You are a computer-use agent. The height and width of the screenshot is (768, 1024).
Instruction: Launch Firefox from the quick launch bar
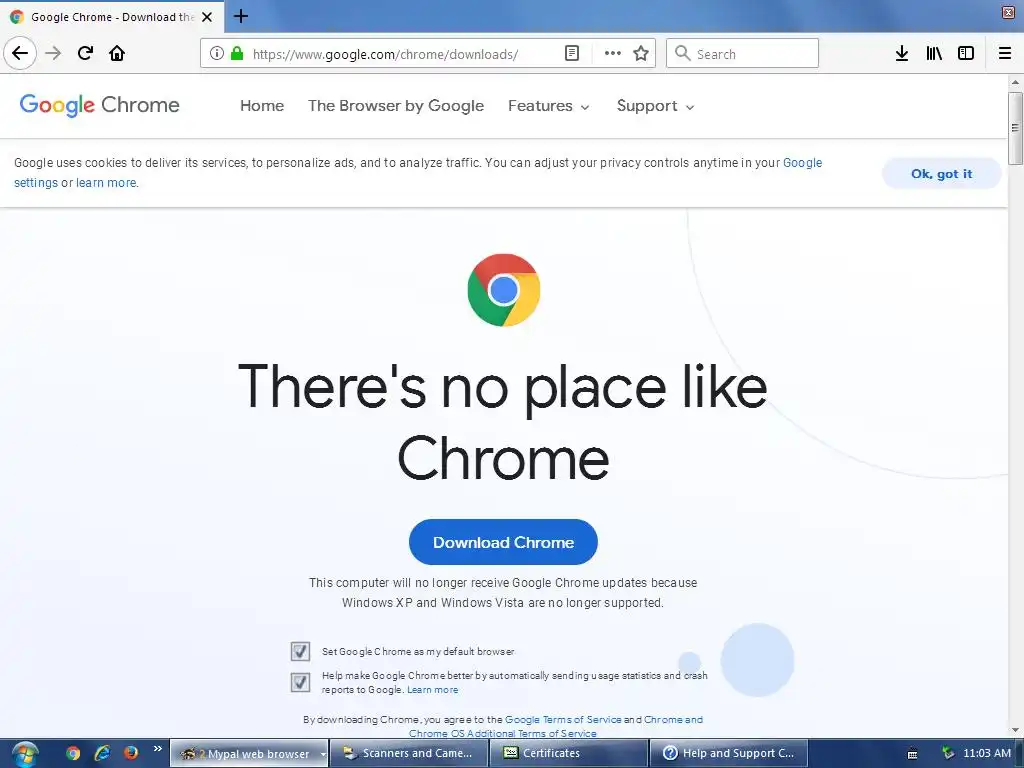(131, 753)
